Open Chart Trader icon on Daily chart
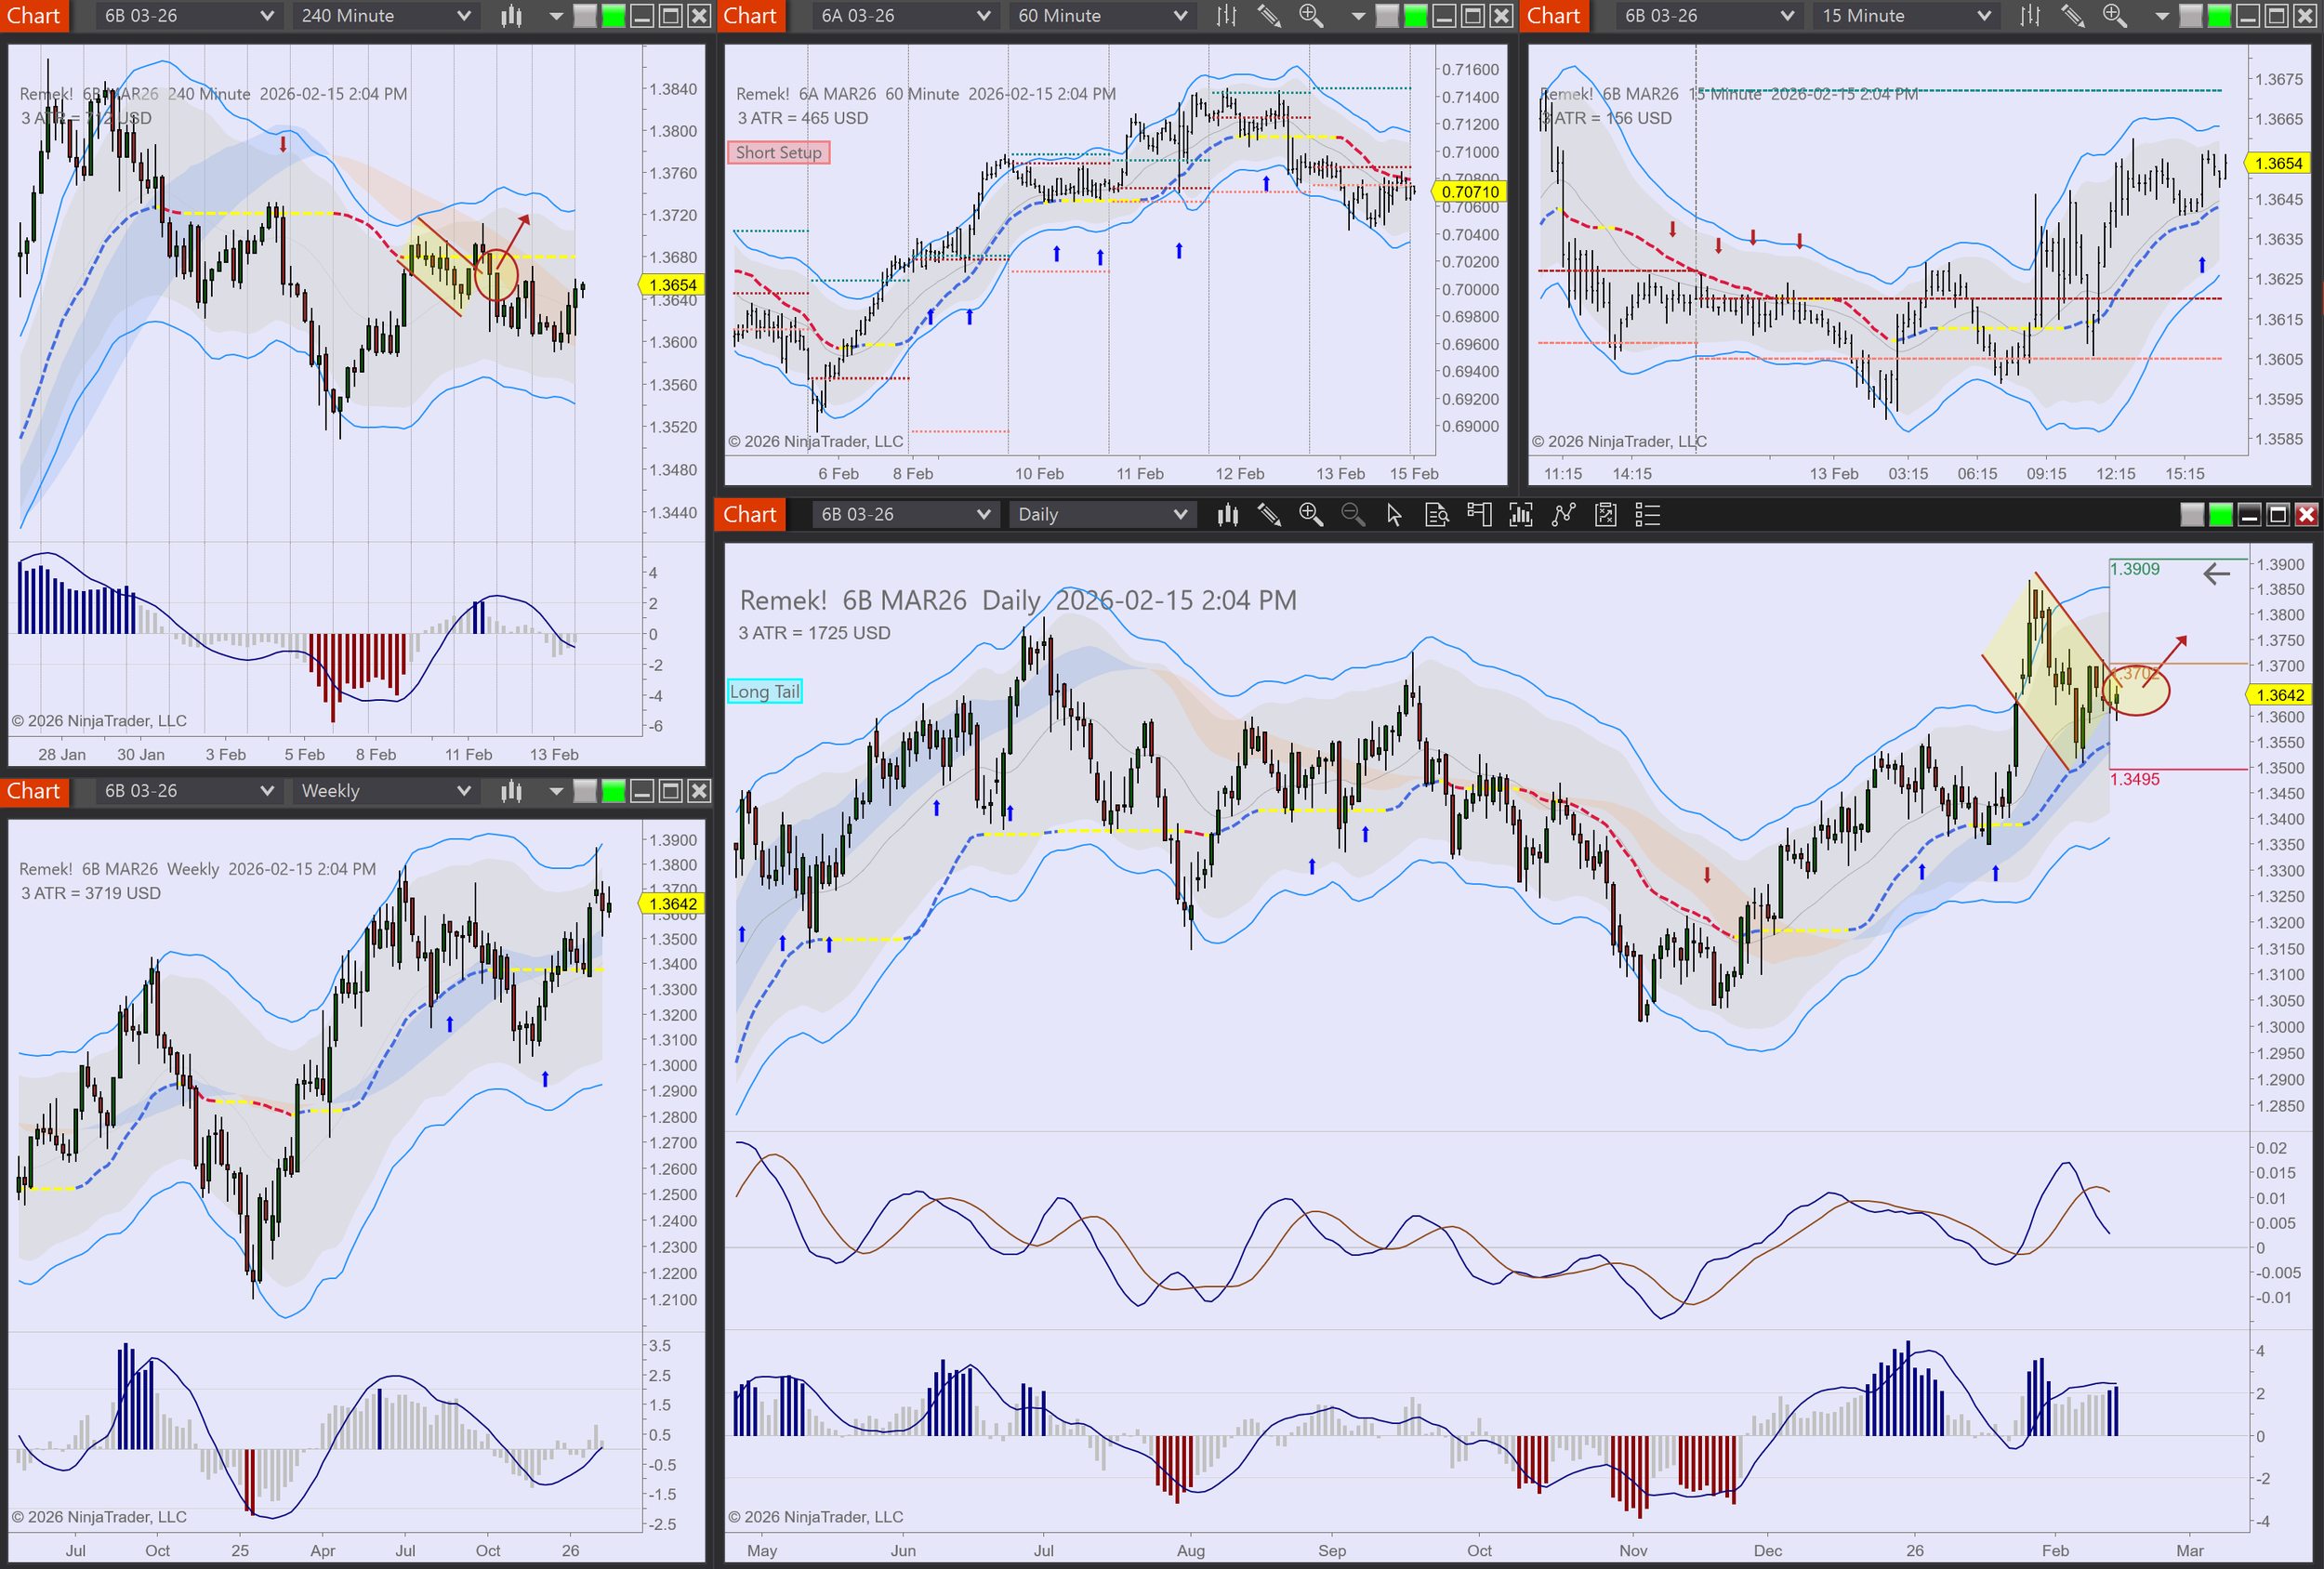This screenshot has height=1569, width=2324. [x=1478, y=515]
